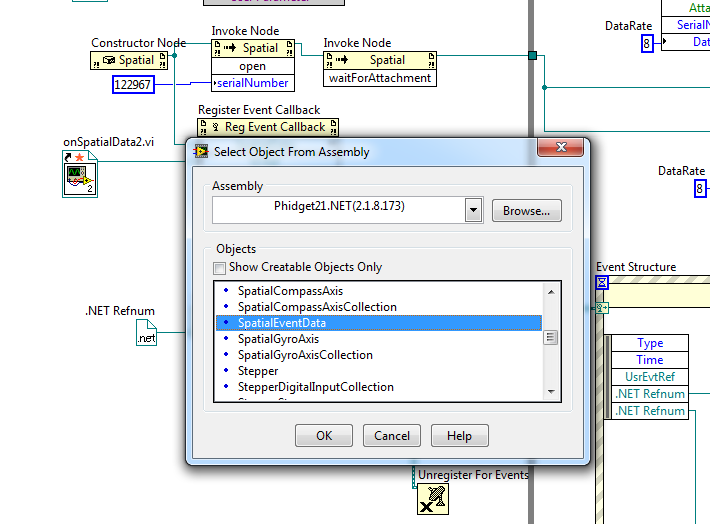Close the Select Object From Assembly dialog
This screenshot has height=524, width=710.
coord(560,151)
